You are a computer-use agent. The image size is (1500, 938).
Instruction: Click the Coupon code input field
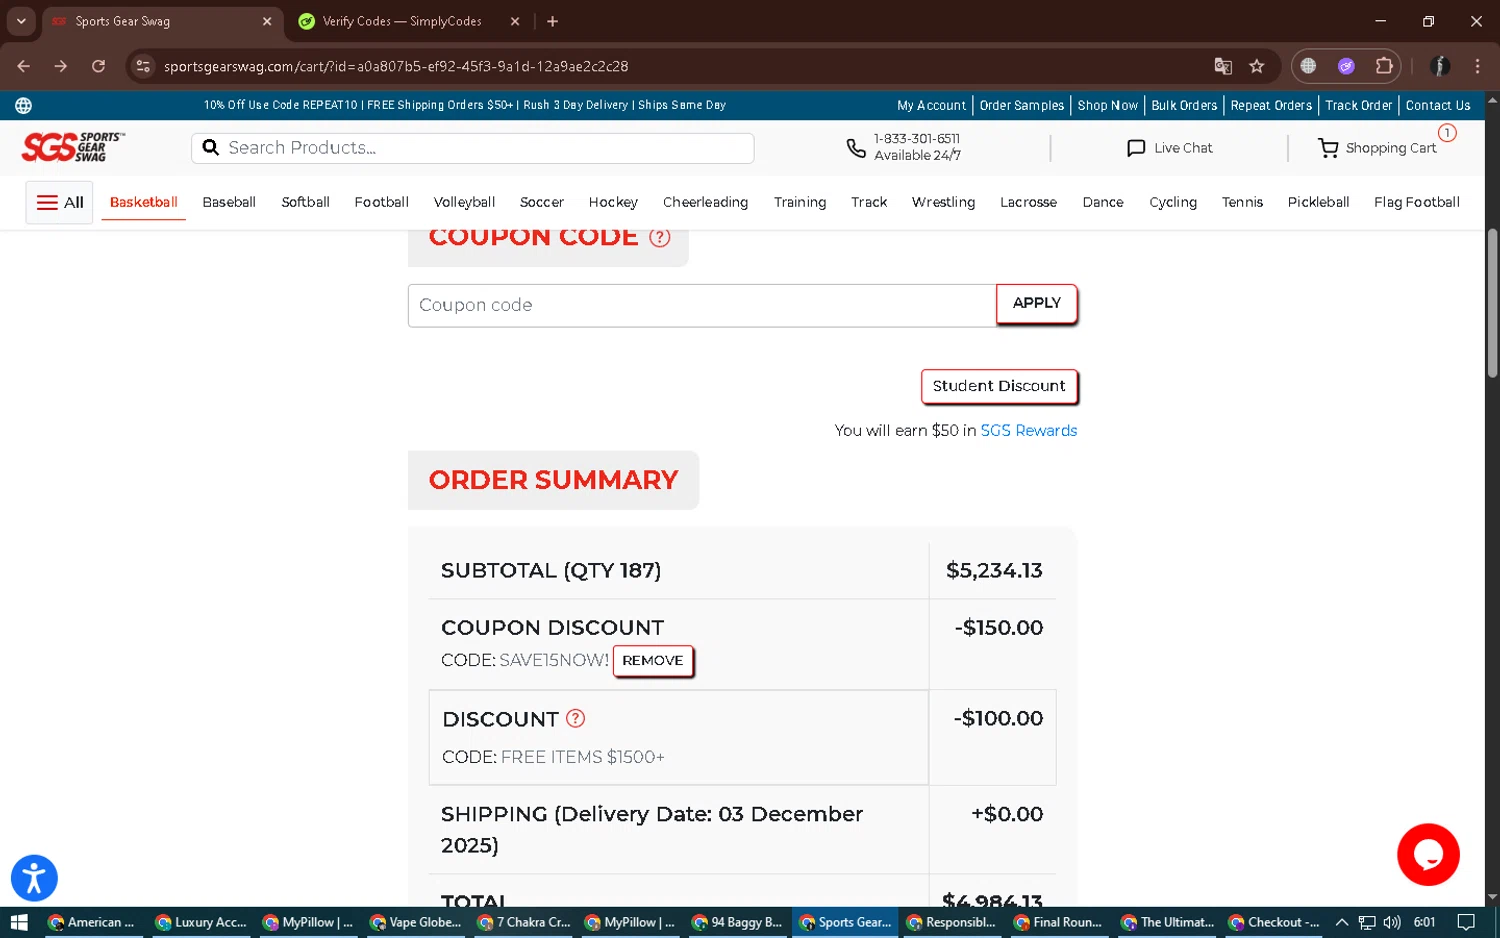(x=702, y=305)
